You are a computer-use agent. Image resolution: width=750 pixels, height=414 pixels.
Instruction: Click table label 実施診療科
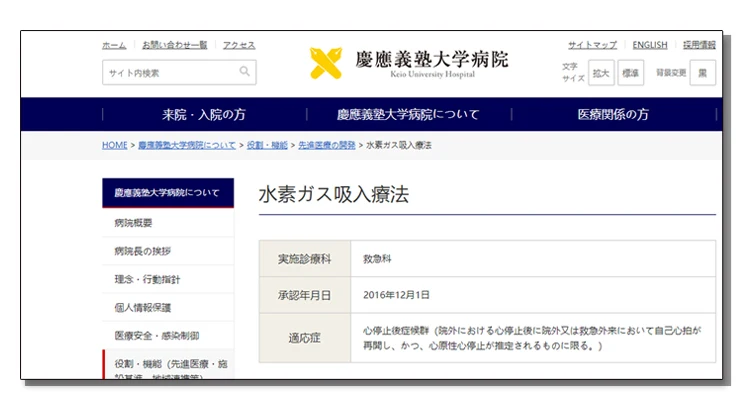[x=305, y=259]
